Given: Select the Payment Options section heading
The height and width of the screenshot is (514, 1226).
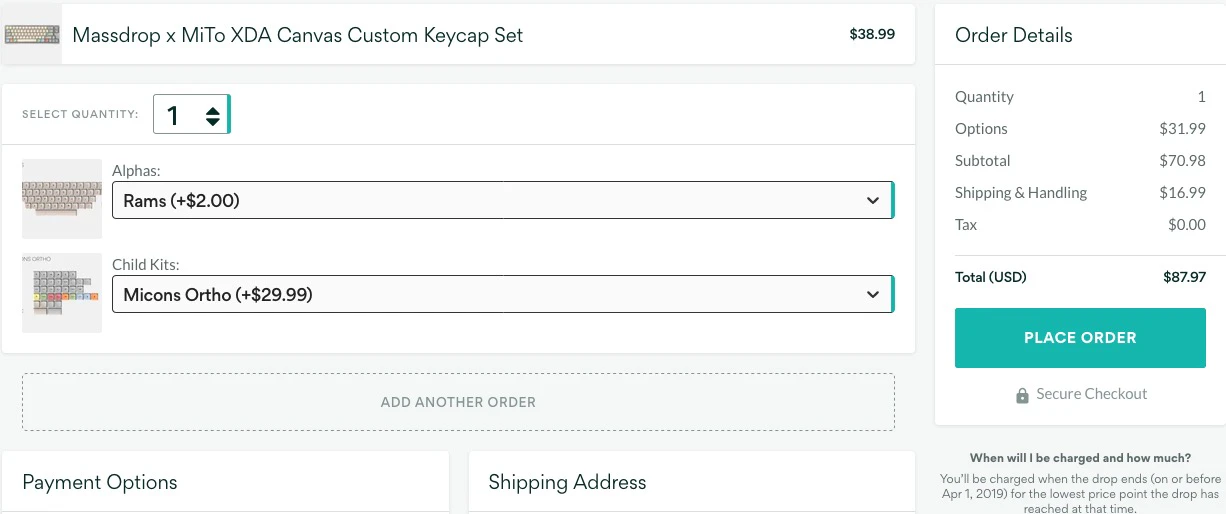Looking at the screenshot, I should [100, 482].
